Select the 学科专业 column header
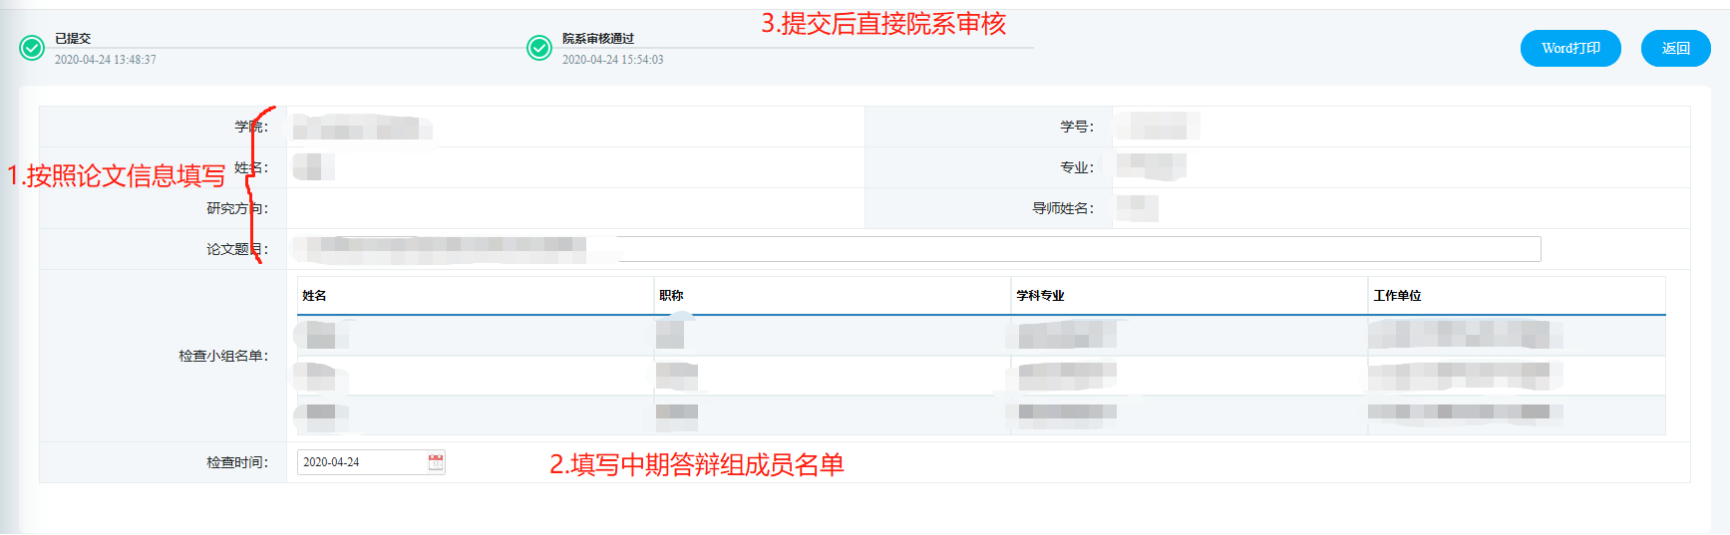The width and height of the screenshot is (1730, 535). [1040, 296]
